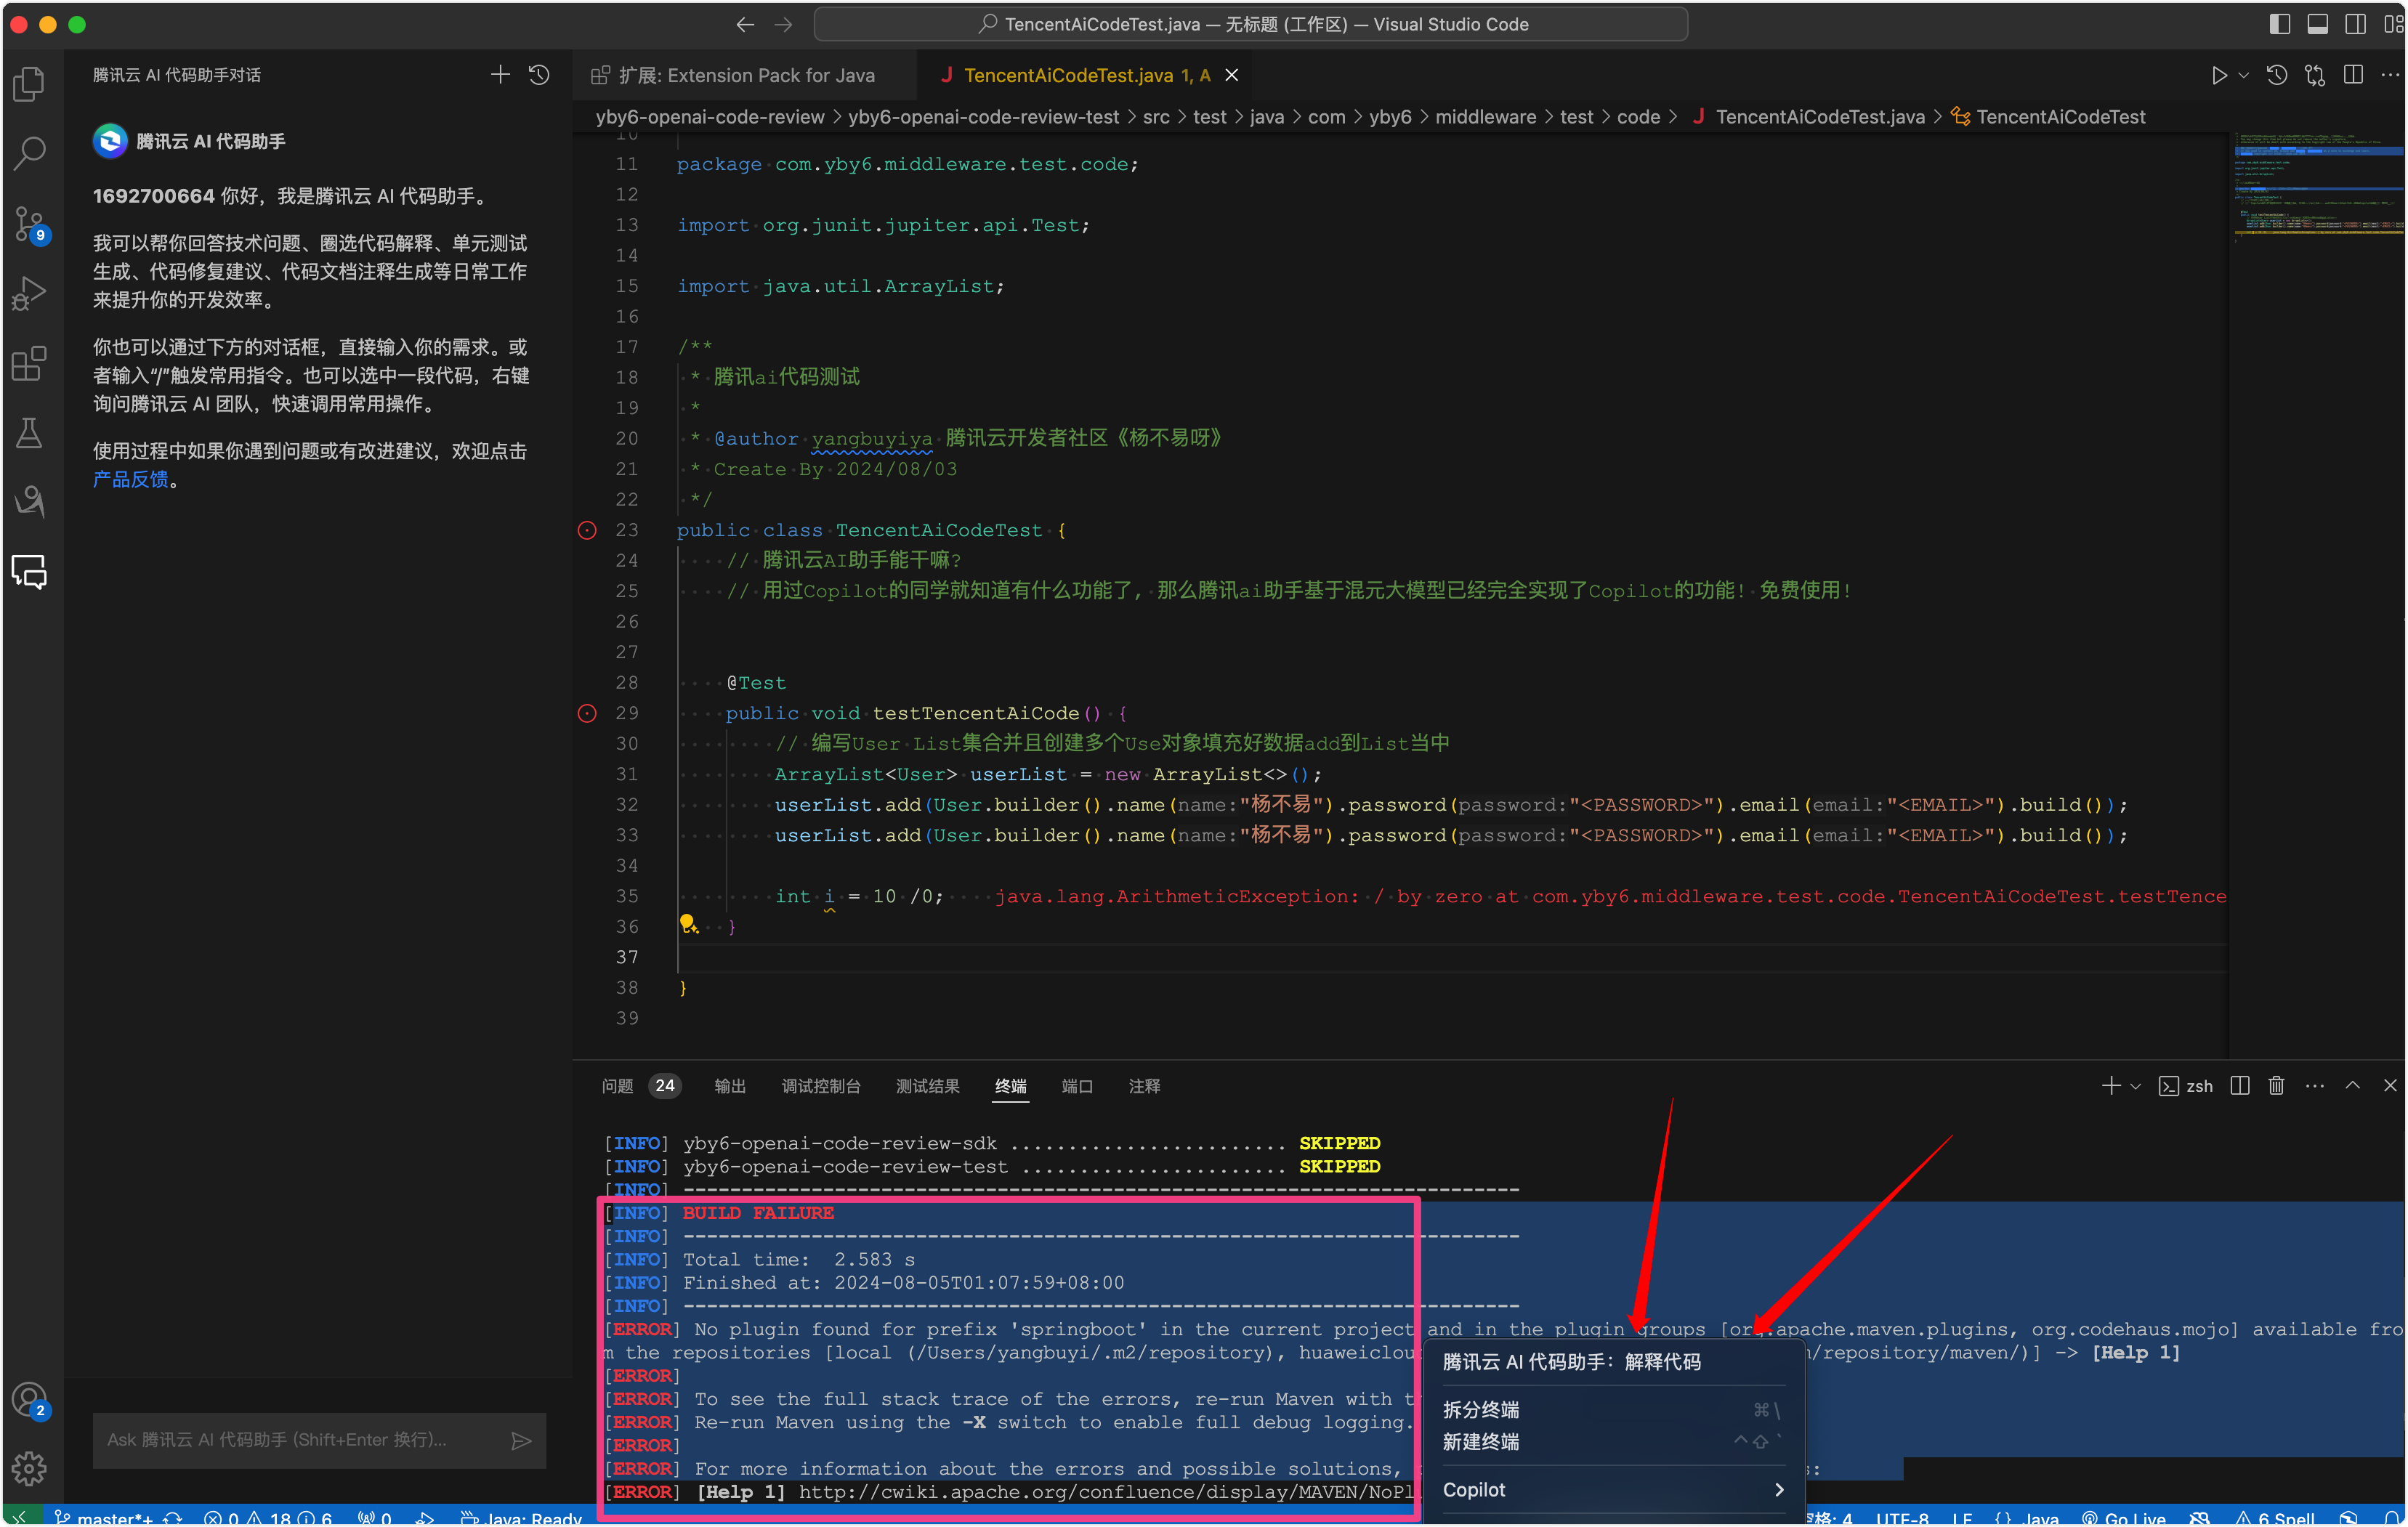Kill terminal with trash icon

(x=2277, y=1086)
